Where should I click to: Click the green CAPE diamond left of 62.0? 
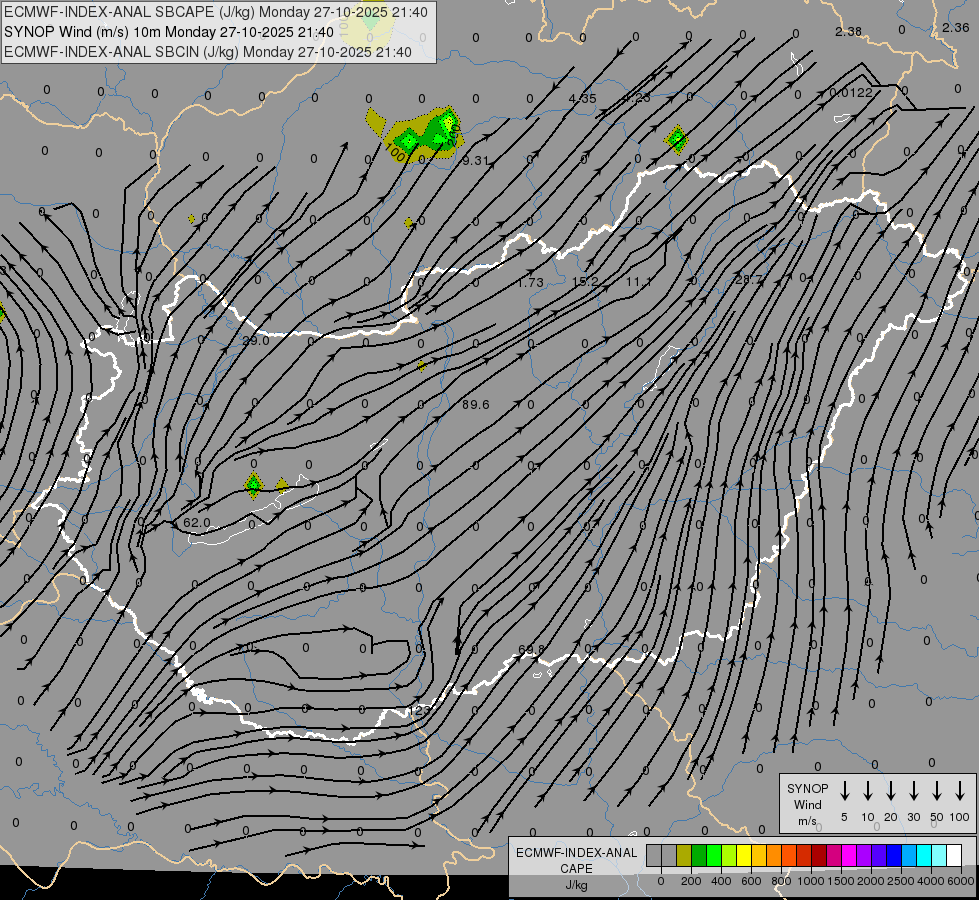[253, 485]
